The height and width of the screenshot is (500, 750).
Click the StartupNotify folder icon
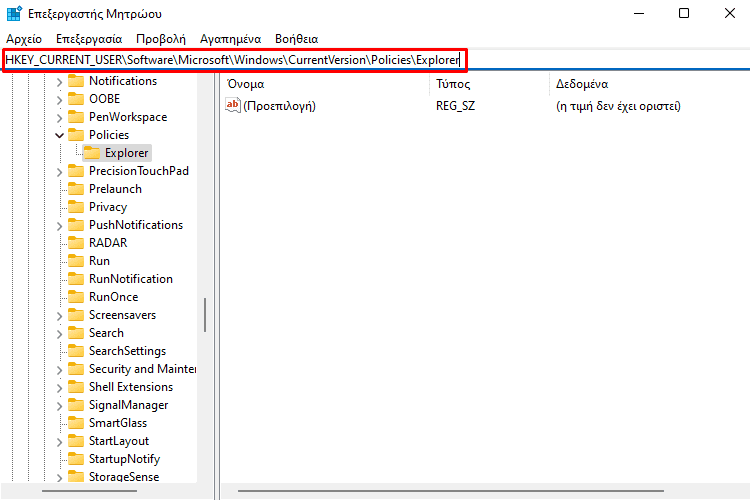[x=76, y=459]
